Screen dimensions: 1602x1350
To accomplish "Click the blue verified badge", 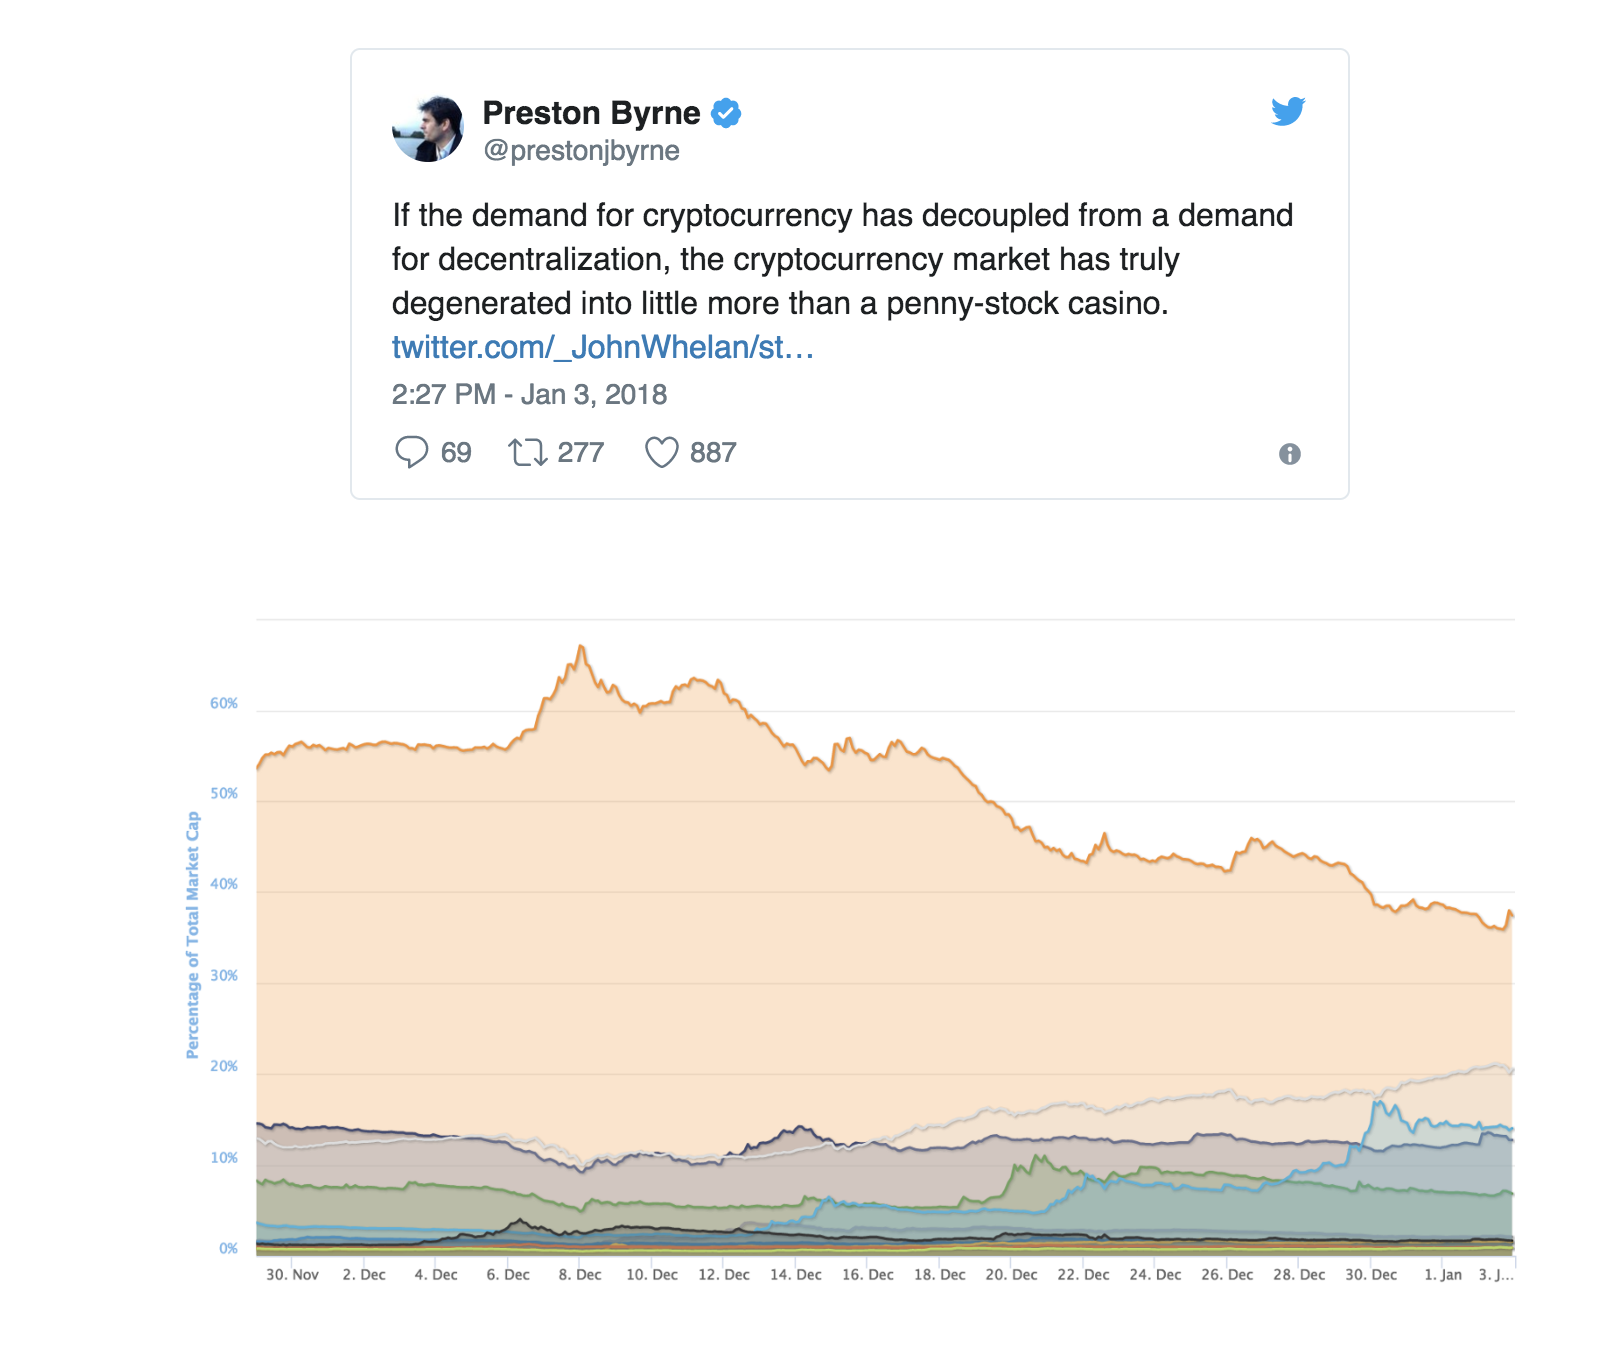I will [x=726, y=113].
